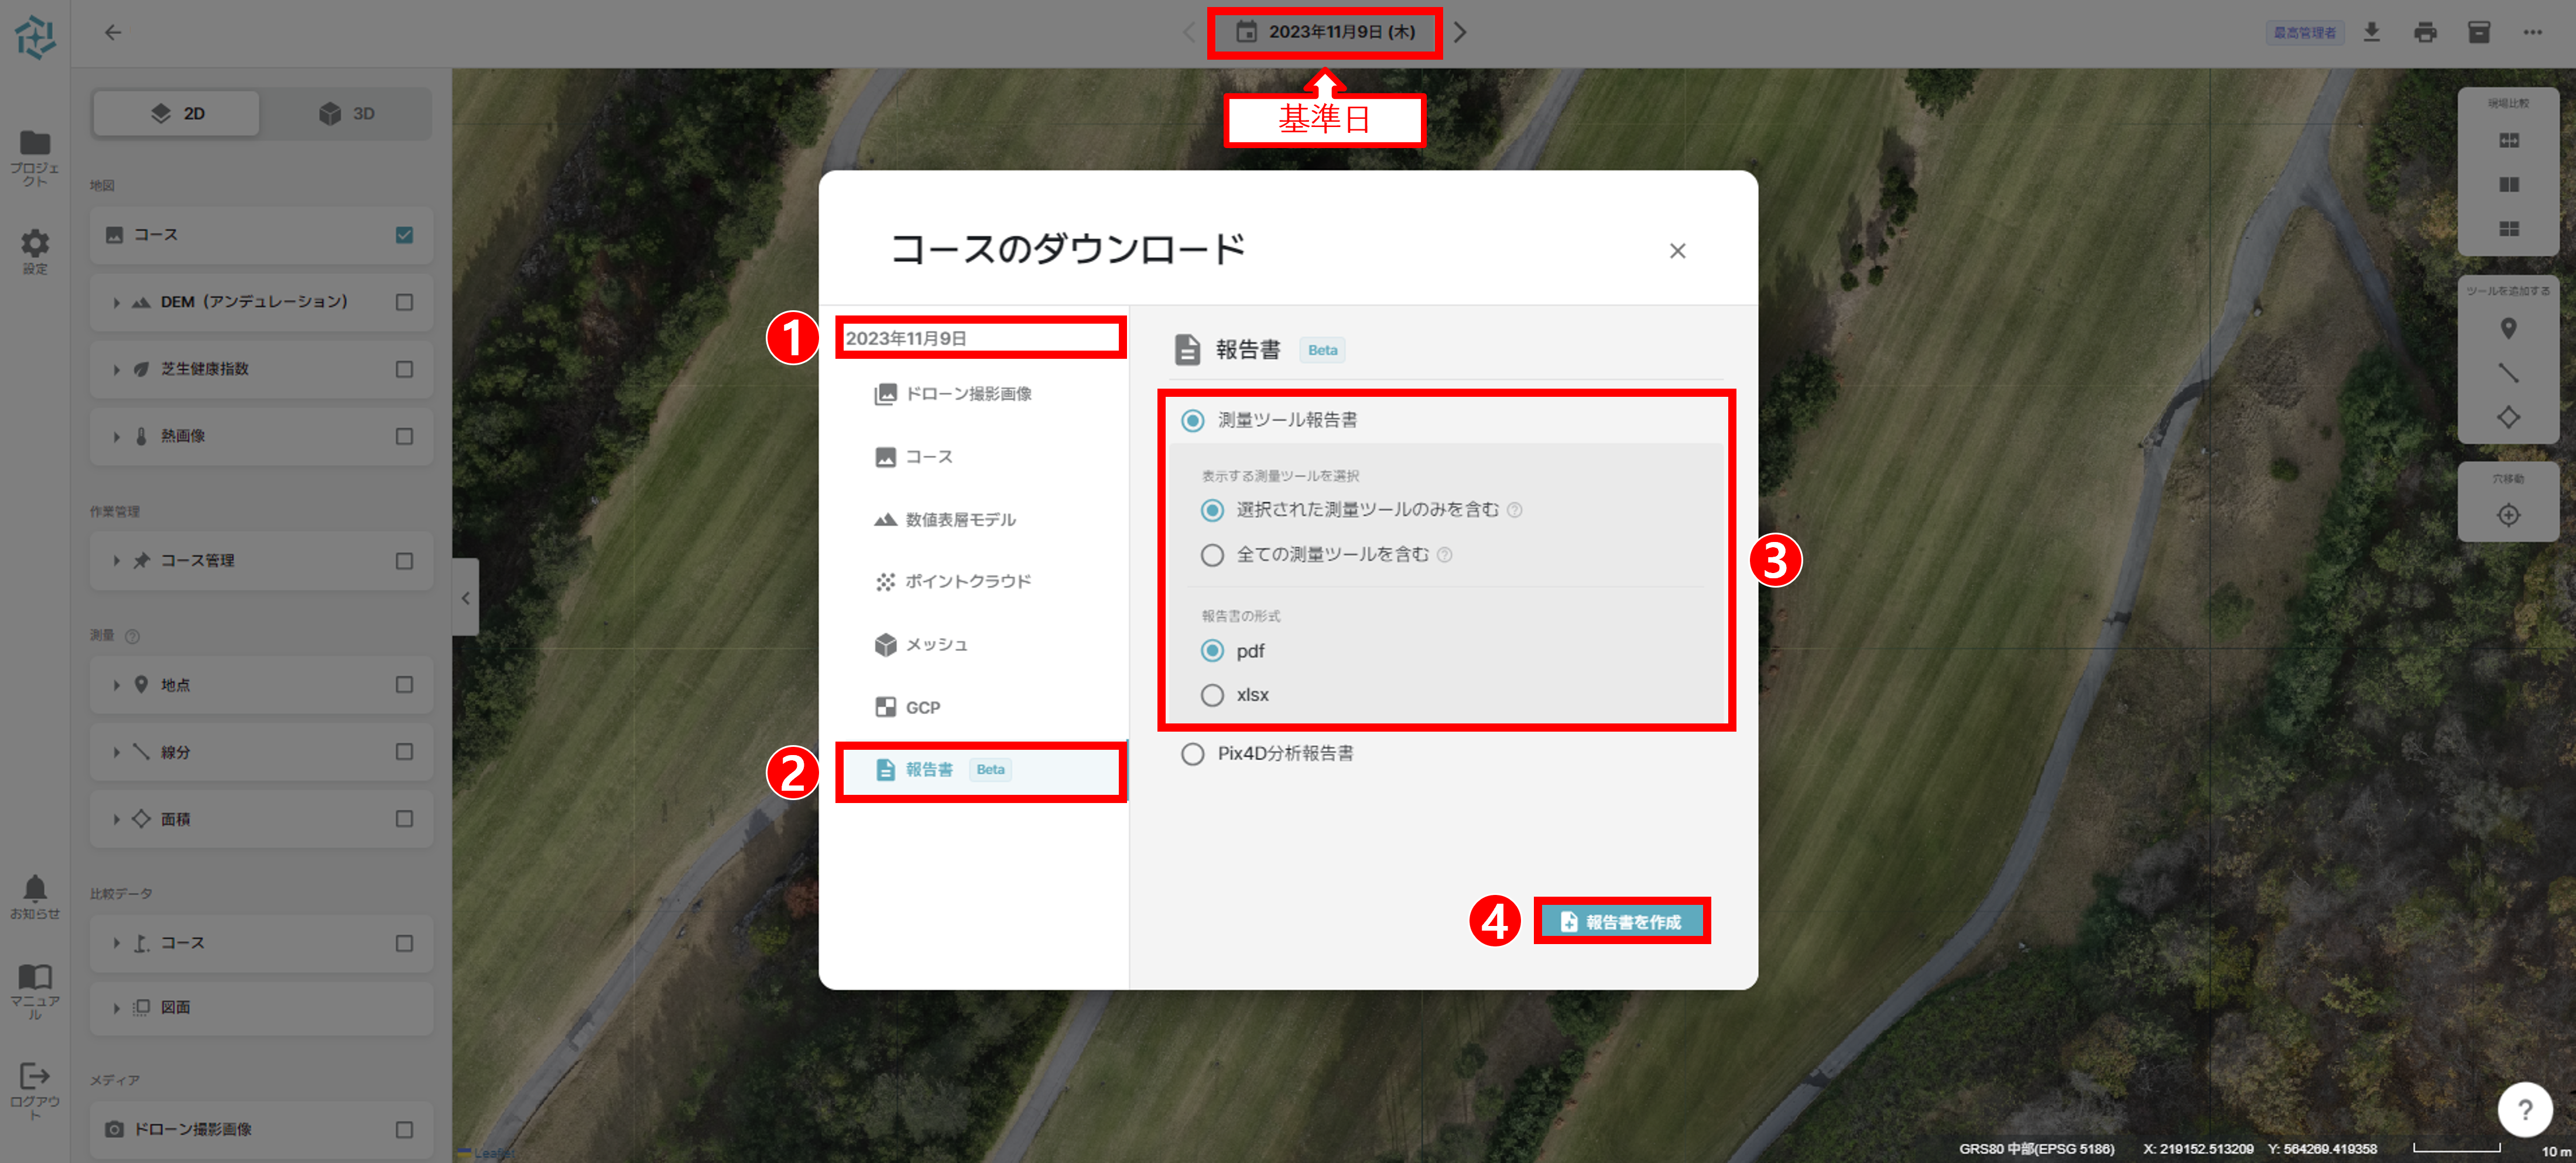The width and height of the screenshot is (2576, 1163).
Task: Click the download icon in top bar
Action: point(2371,32)
